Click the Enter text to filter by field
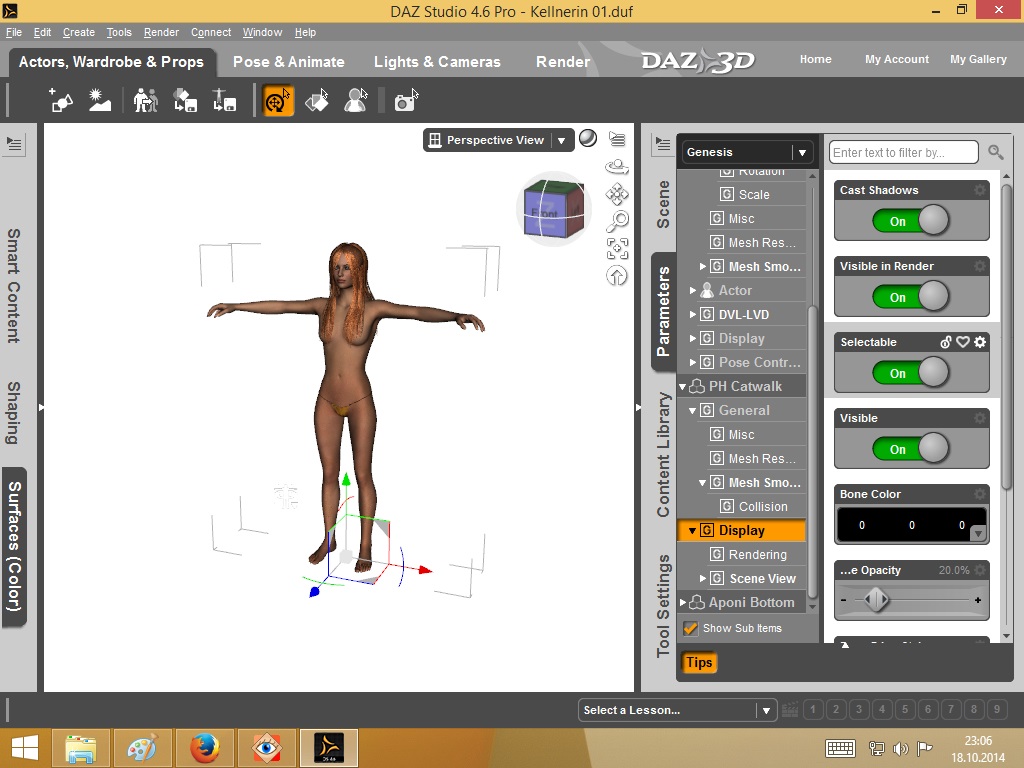Image resolution: width=1024 pixels, height=768 pixels. point(904,152)
